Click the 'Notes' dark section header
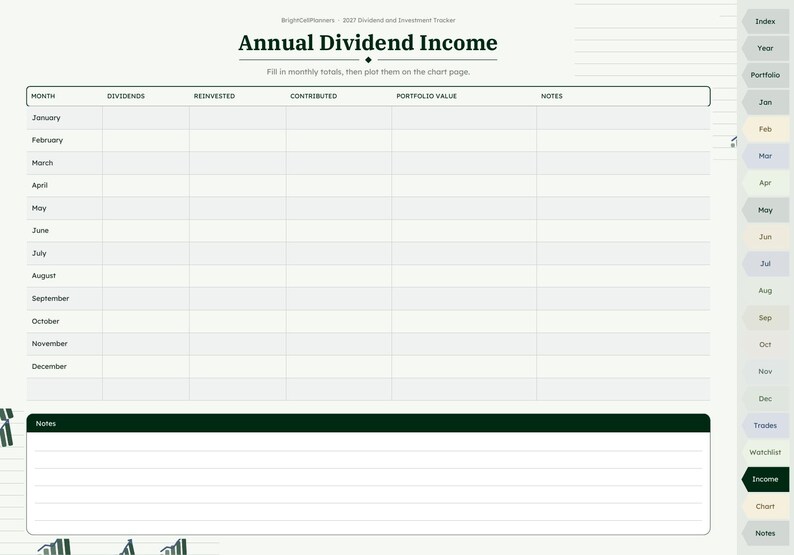Screen dimensions: 794x555 (x=368, y=423)
